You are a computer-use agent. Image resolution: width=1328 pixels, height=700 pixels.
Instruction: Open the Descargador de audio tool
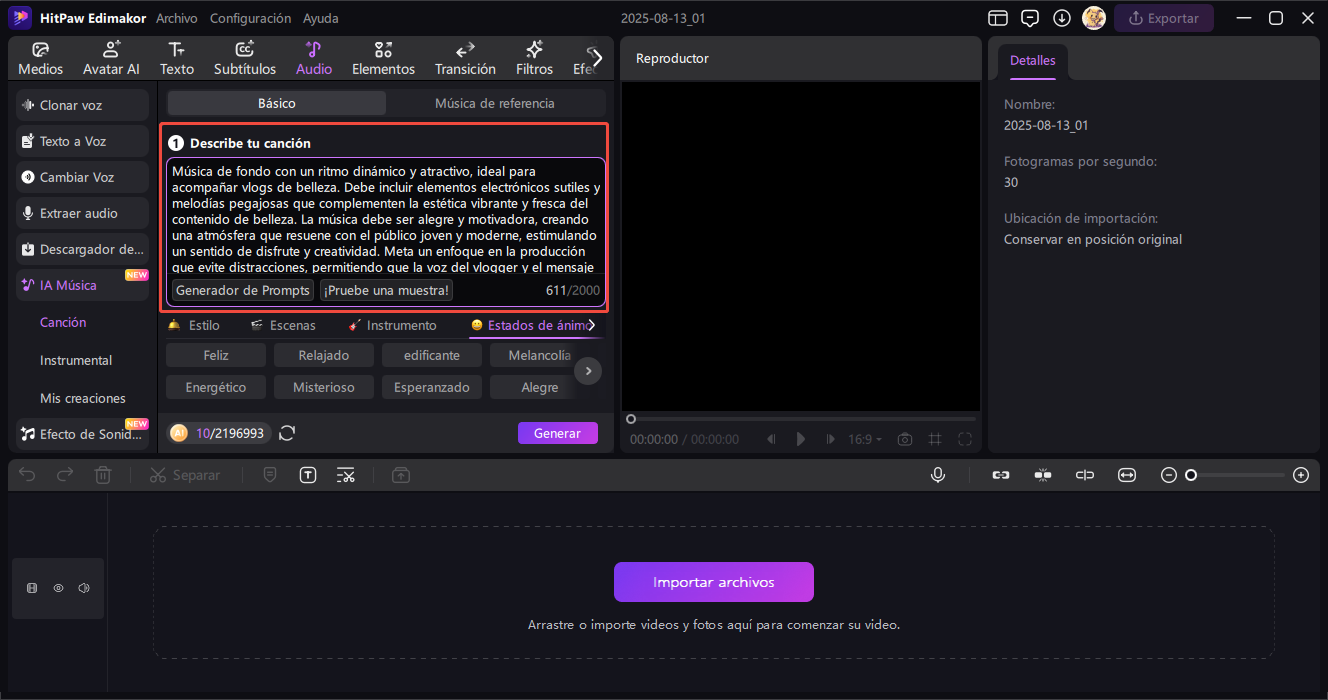(x=82, y=249)
